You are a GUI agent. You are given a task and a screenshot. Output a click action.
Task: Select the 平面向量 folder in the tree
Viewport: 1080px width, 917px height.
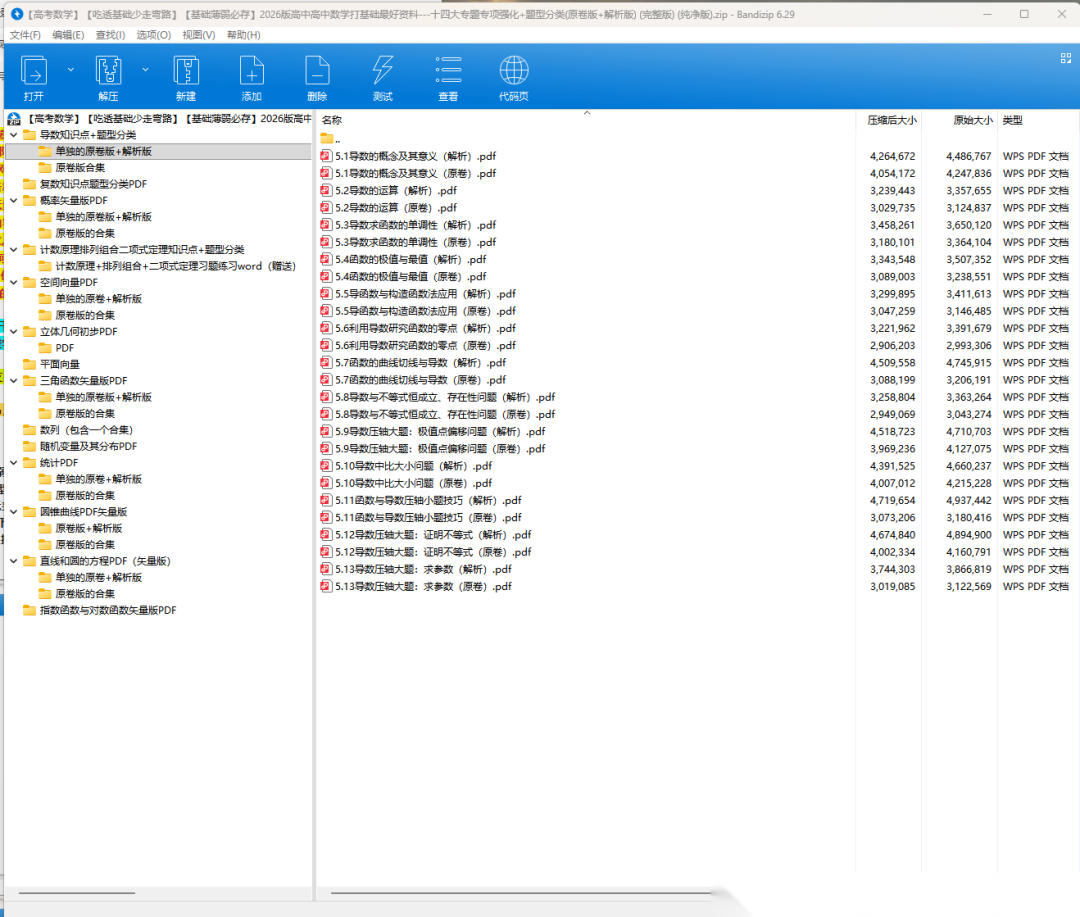pyautogui.click(x=59, y=364)
